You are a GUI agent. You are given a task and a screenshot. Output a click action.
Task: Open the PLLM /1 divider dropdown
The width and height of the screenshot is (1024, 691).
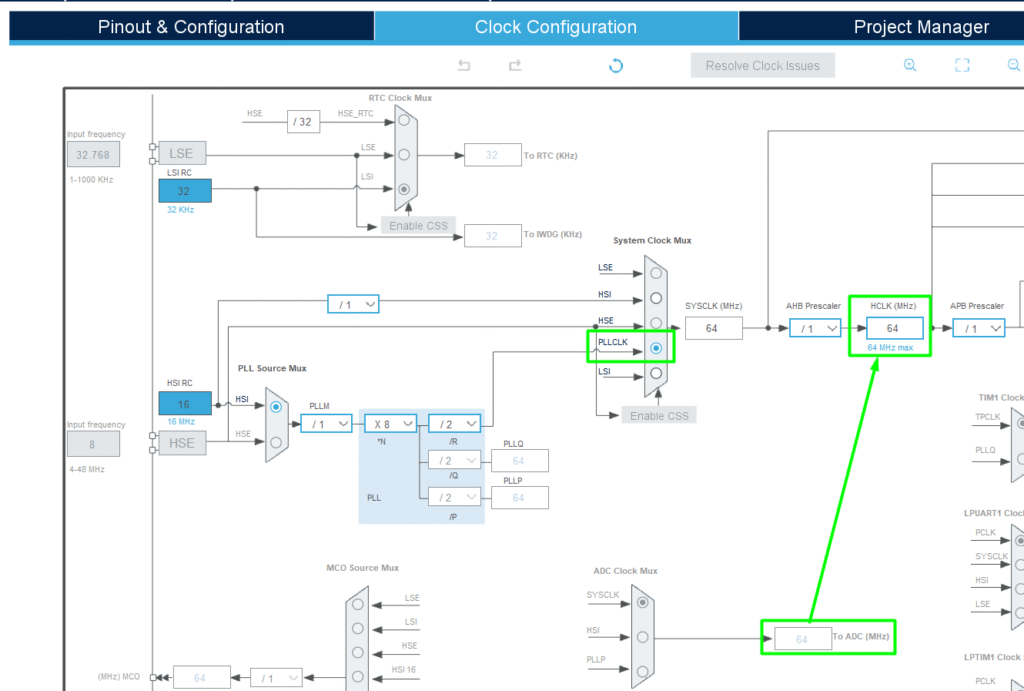pyautogui.click(x=326, y=423)
